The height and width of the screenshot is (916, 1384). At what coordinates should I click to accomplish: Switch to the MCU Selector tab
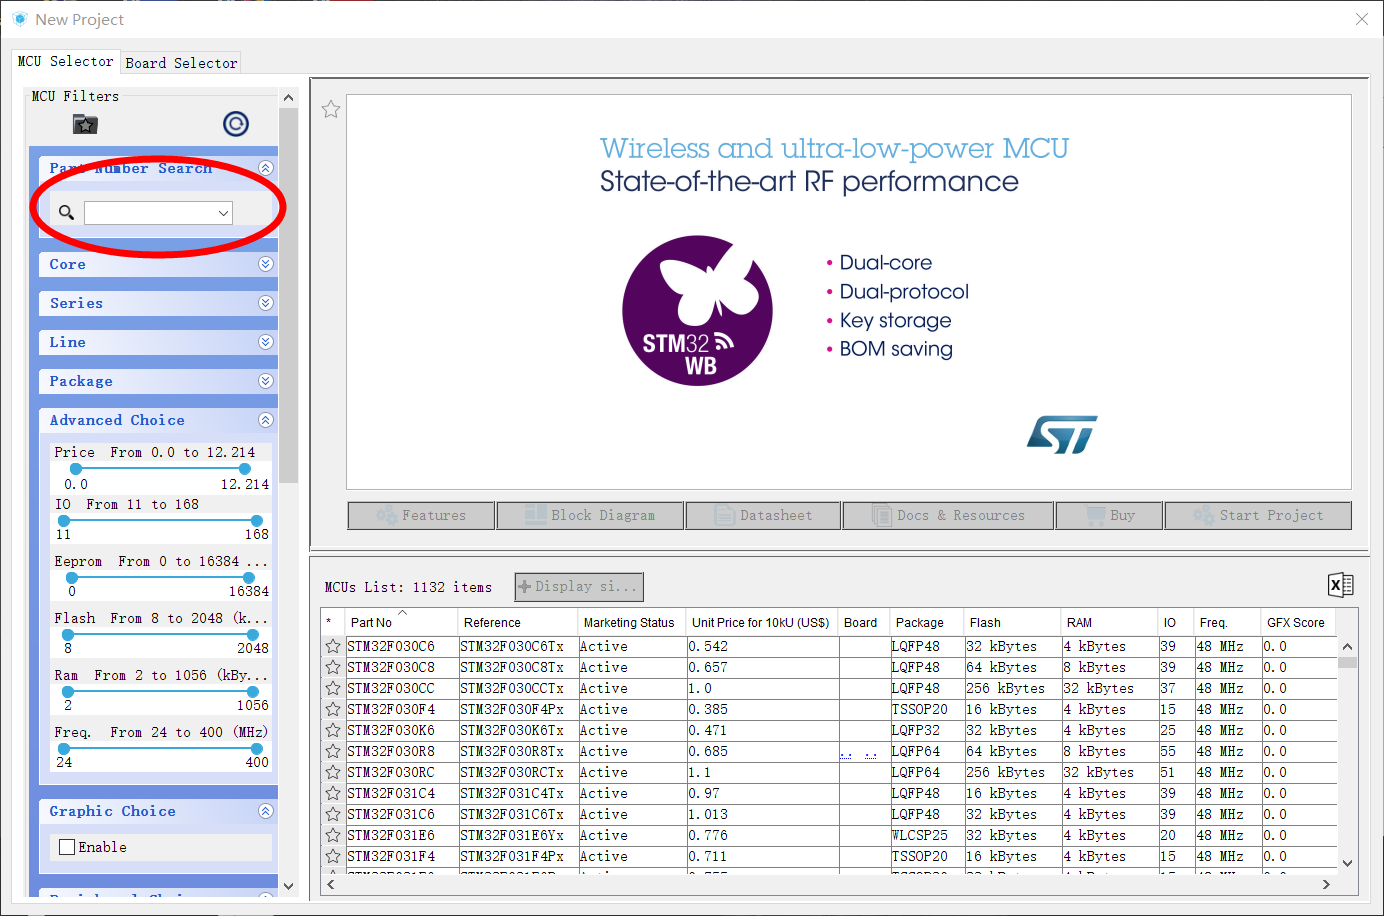coord(66,61)
